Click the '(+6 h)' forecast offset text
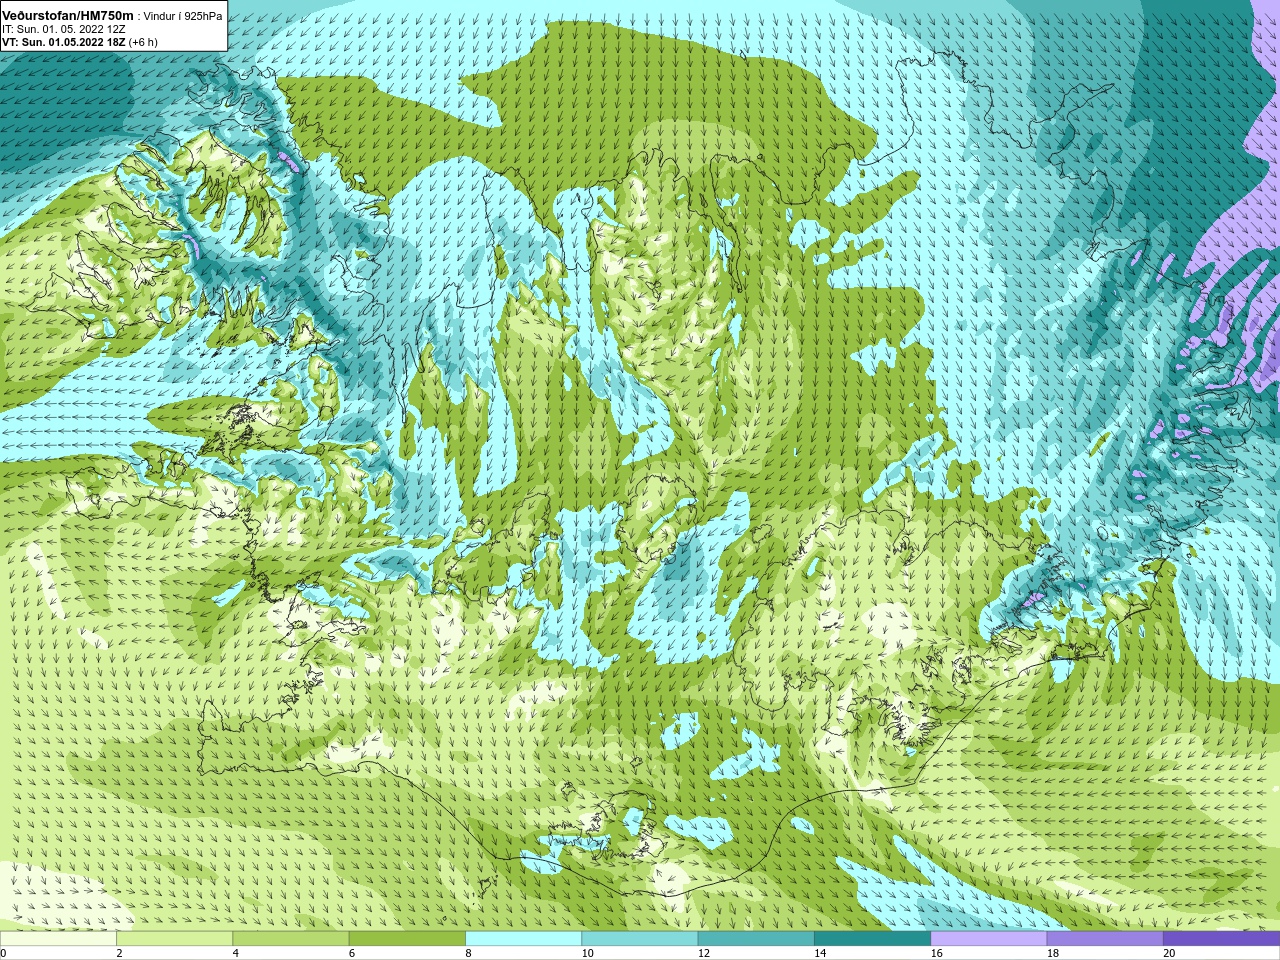The image size is (1280, 960). coord(143,42)
